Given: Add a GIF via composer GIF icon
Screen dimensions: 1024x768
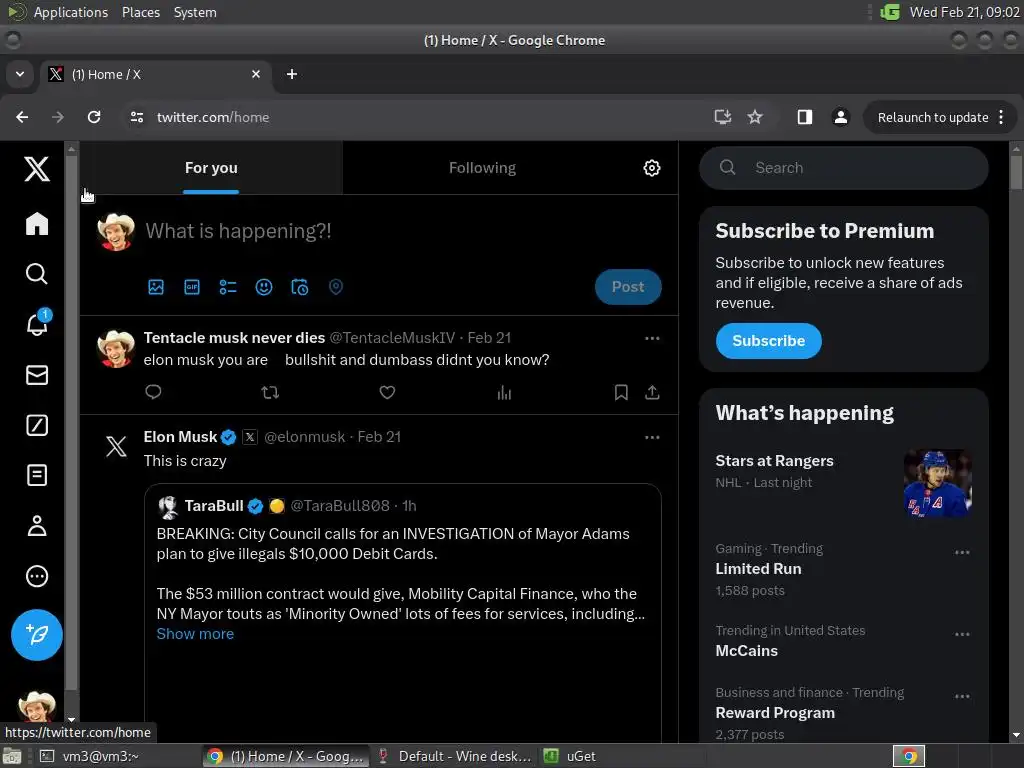Looking at the screenshot, I should 192,287.
